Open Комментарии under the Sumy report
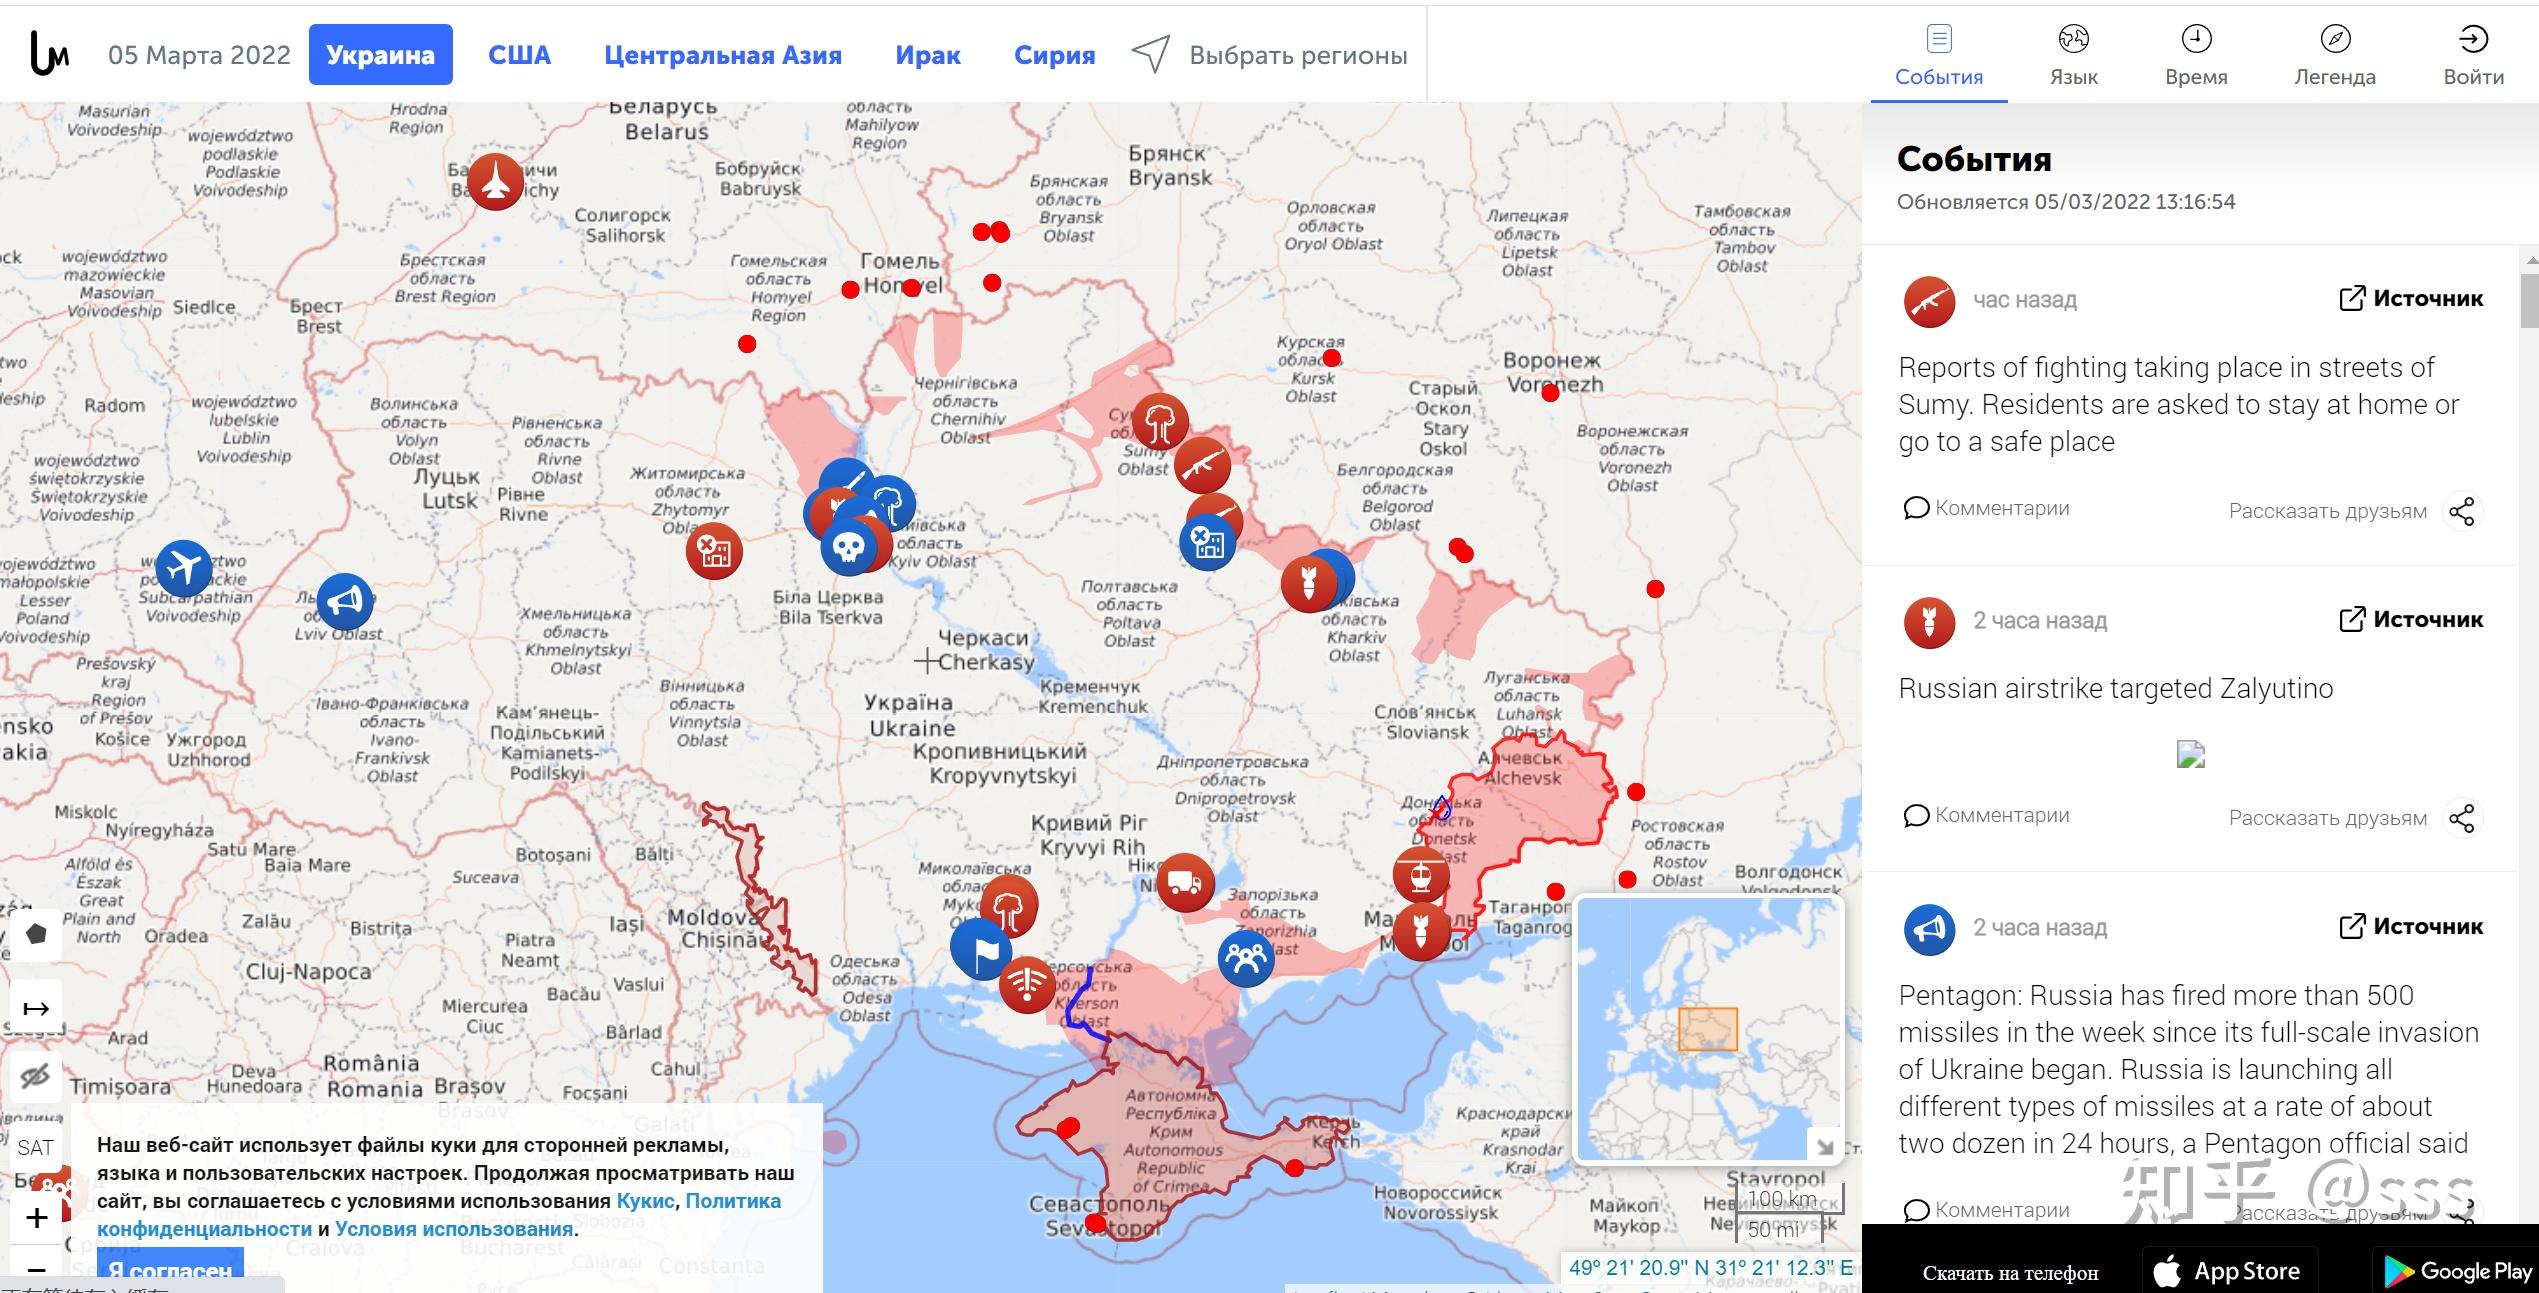Viewport: 2539px width, 1293px height. point(1986,508)
